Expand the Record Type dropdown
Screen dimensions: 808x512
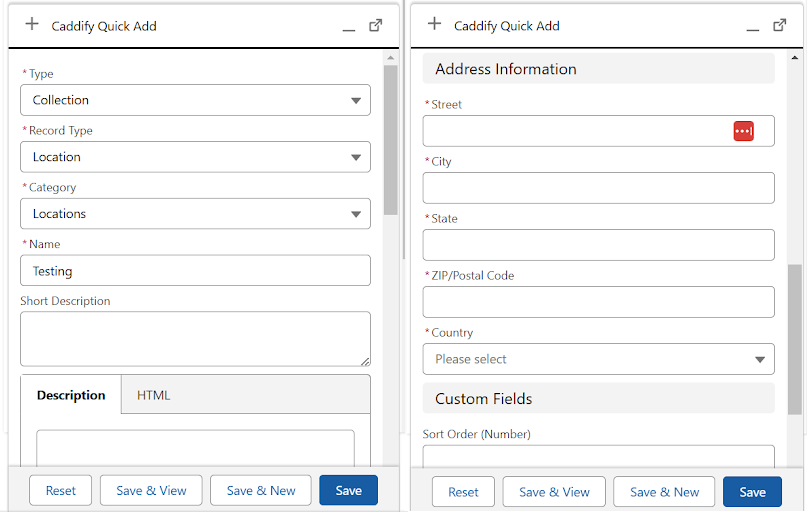coord(195,157)
